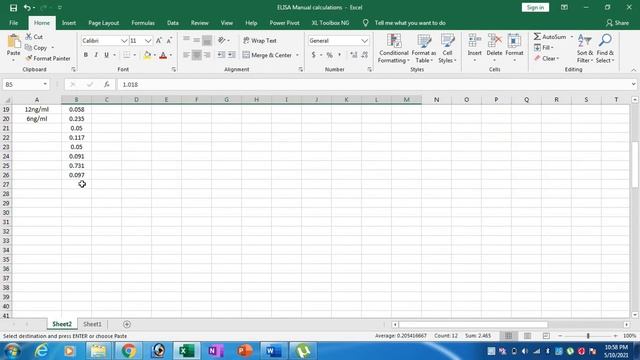
Task: Open the General number format dropdown
Action: point(364,41)
